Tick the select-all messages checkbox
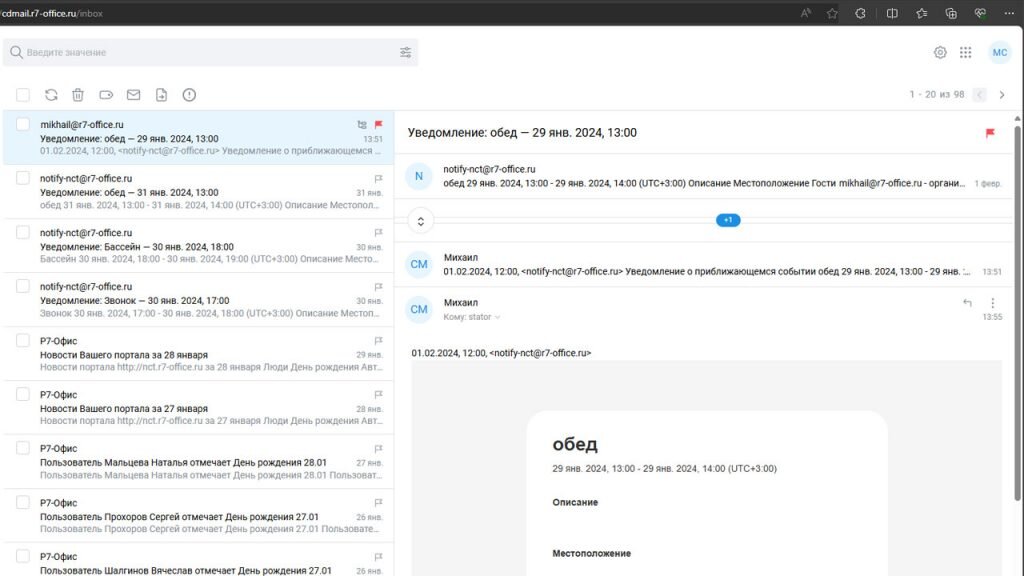Image resolution: width=1024 pixels, height=576 pixels. (23, 95)
